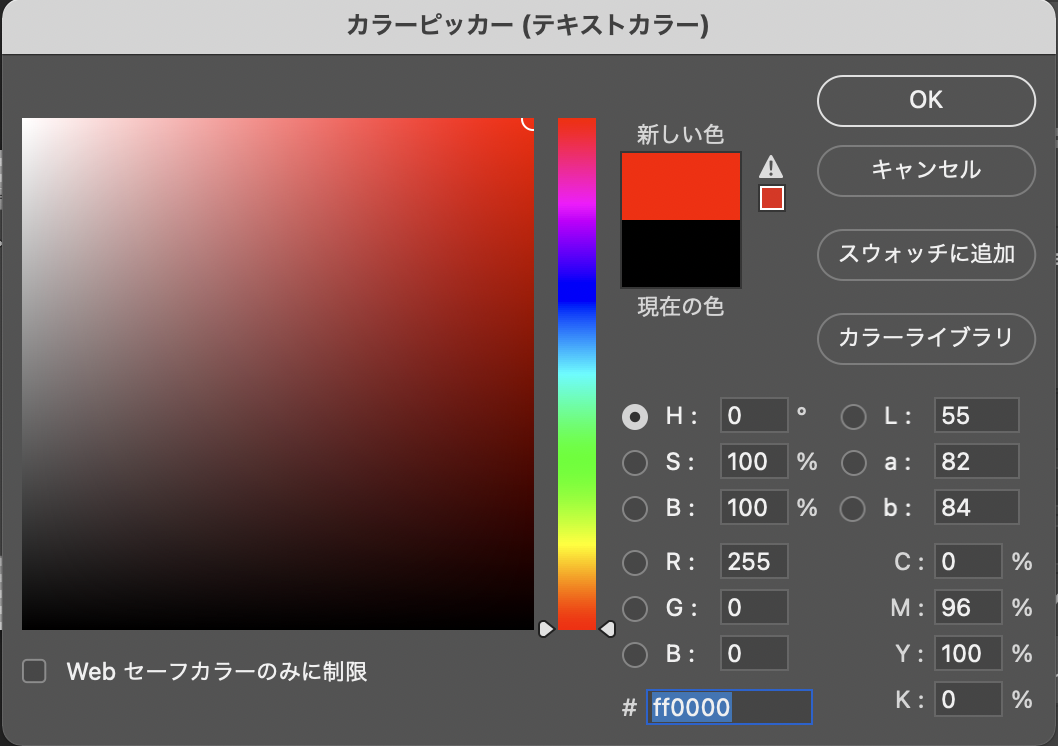Select the L lightness radio button
The image size is (1058, 746).
(x=853, y=416)
